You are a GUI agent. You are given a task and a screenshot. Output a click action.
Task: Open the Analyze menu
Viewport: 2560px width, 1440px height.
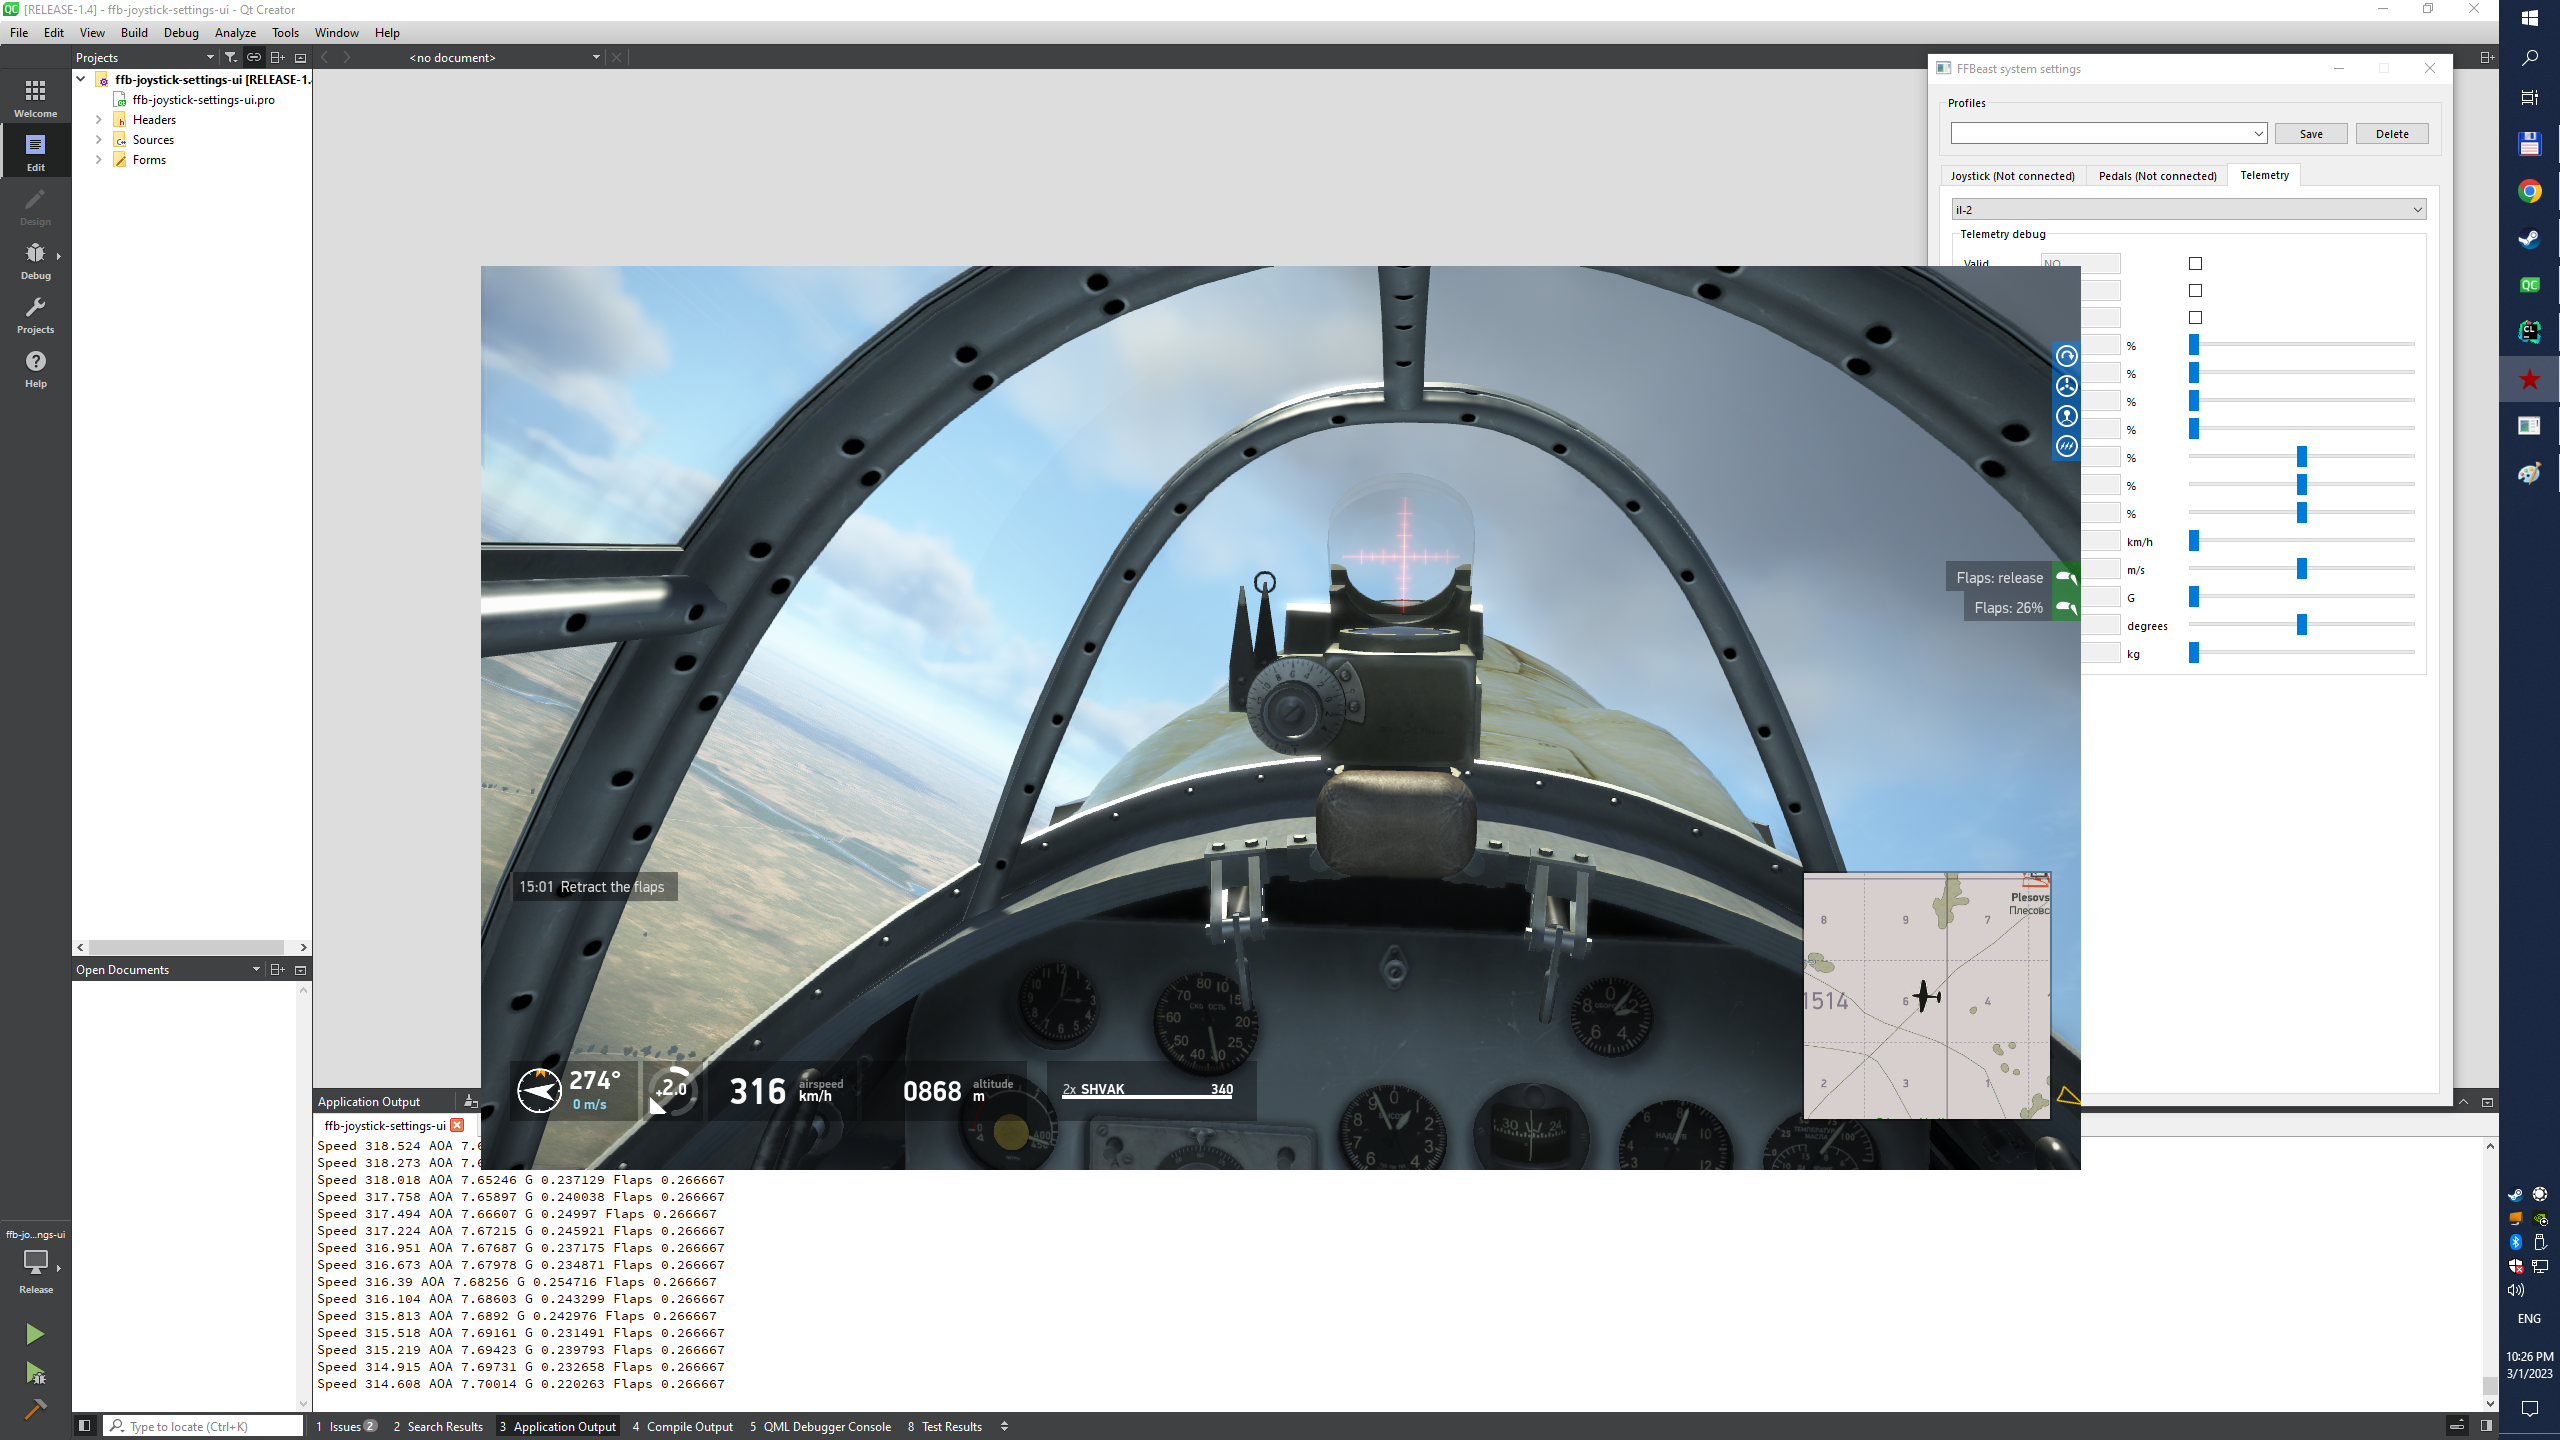coord(235,33)
